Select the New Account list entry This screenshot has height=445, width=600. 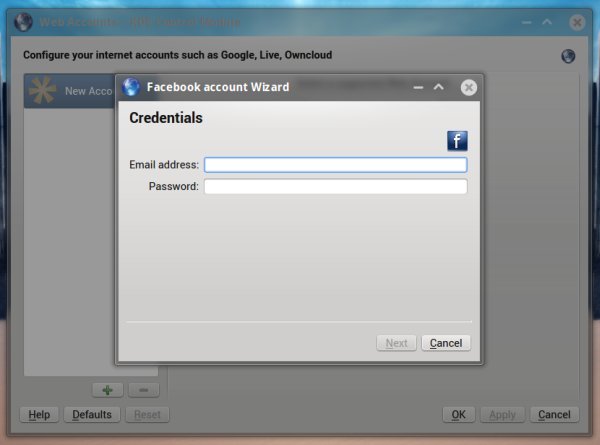click(70, 91)
